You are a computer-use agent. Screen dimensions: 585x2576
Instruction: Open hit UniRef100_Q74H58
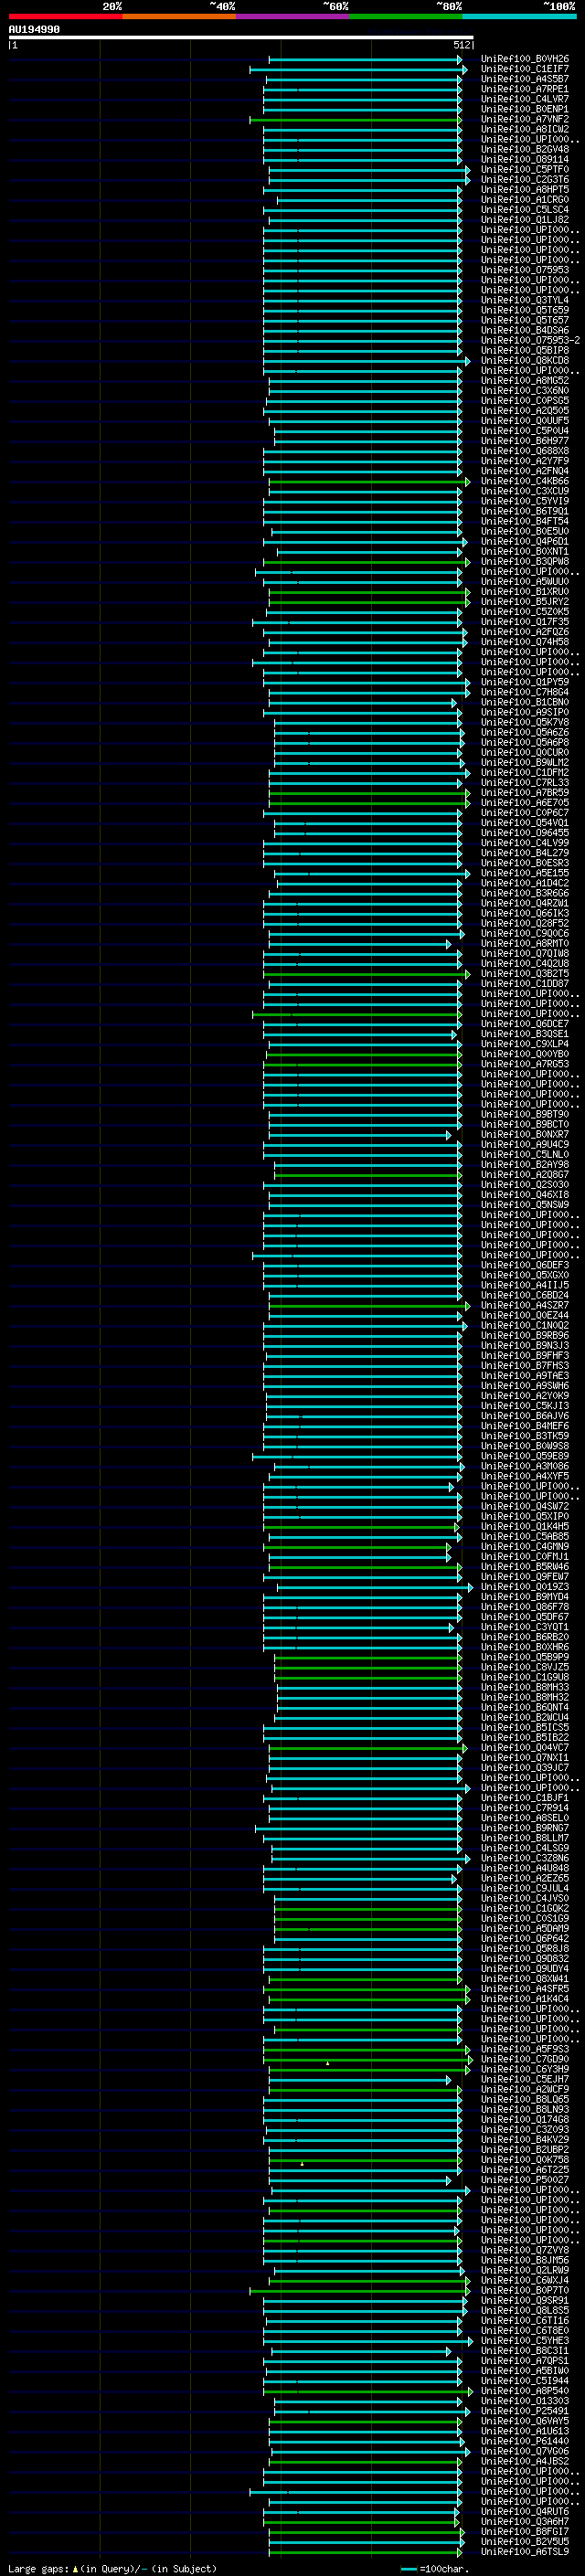pos(525,642)
